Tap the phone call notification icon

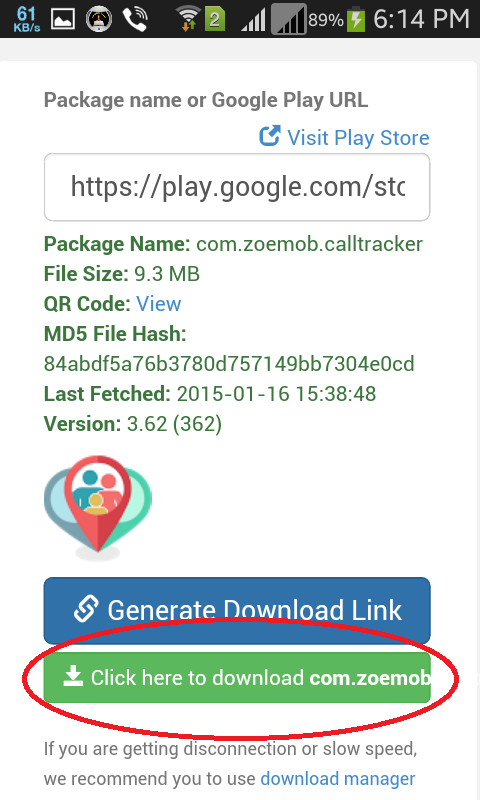tap(135, 20)
